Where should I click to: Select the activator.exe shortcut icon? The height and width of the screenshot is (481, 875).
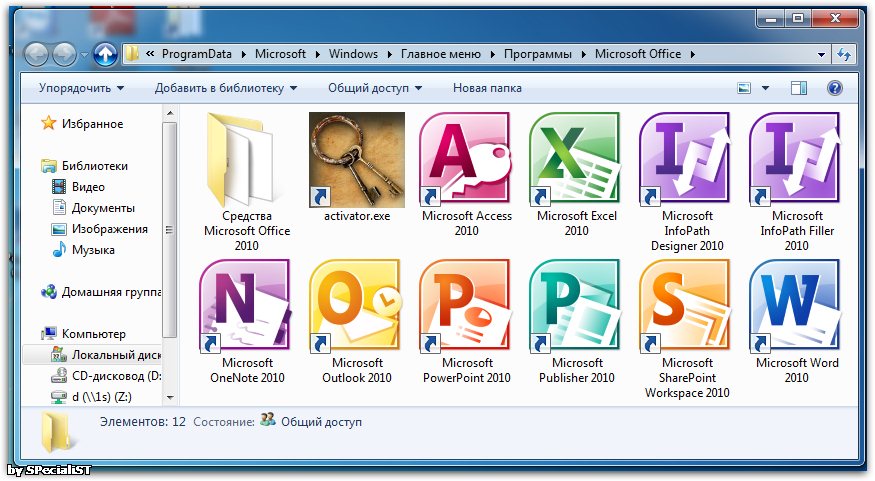tap(357, 160)
